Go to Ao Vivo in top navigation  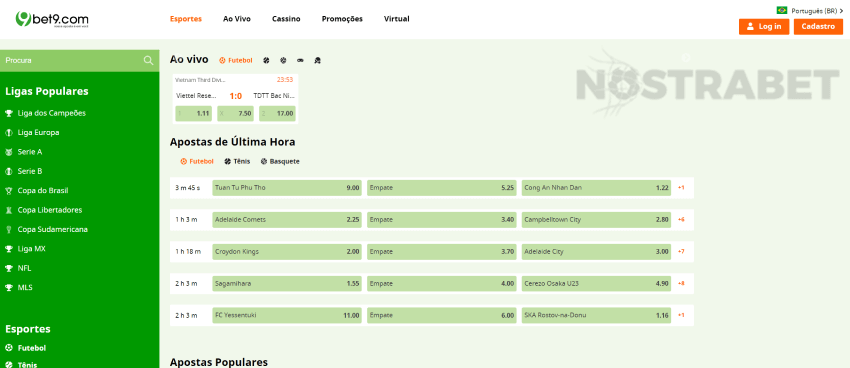[x=237, y=19]
